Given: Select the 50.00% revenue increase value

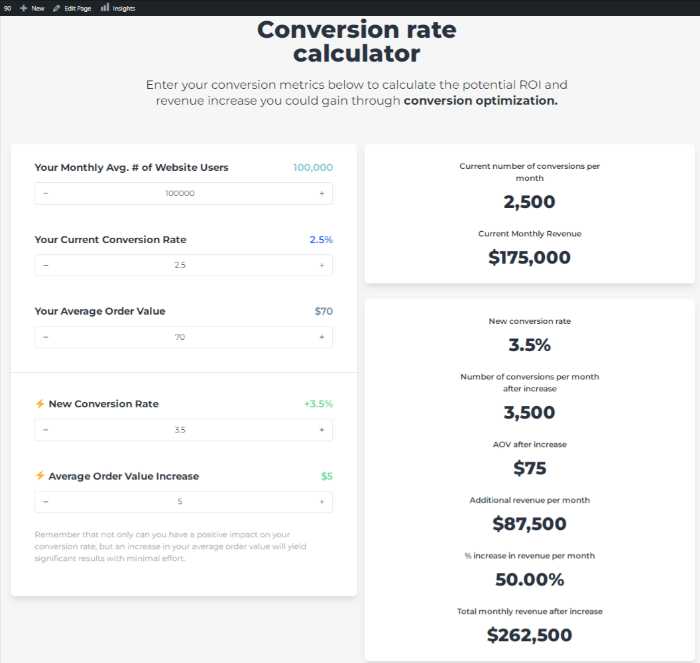Looking at the screenshot, I should 529,580.
